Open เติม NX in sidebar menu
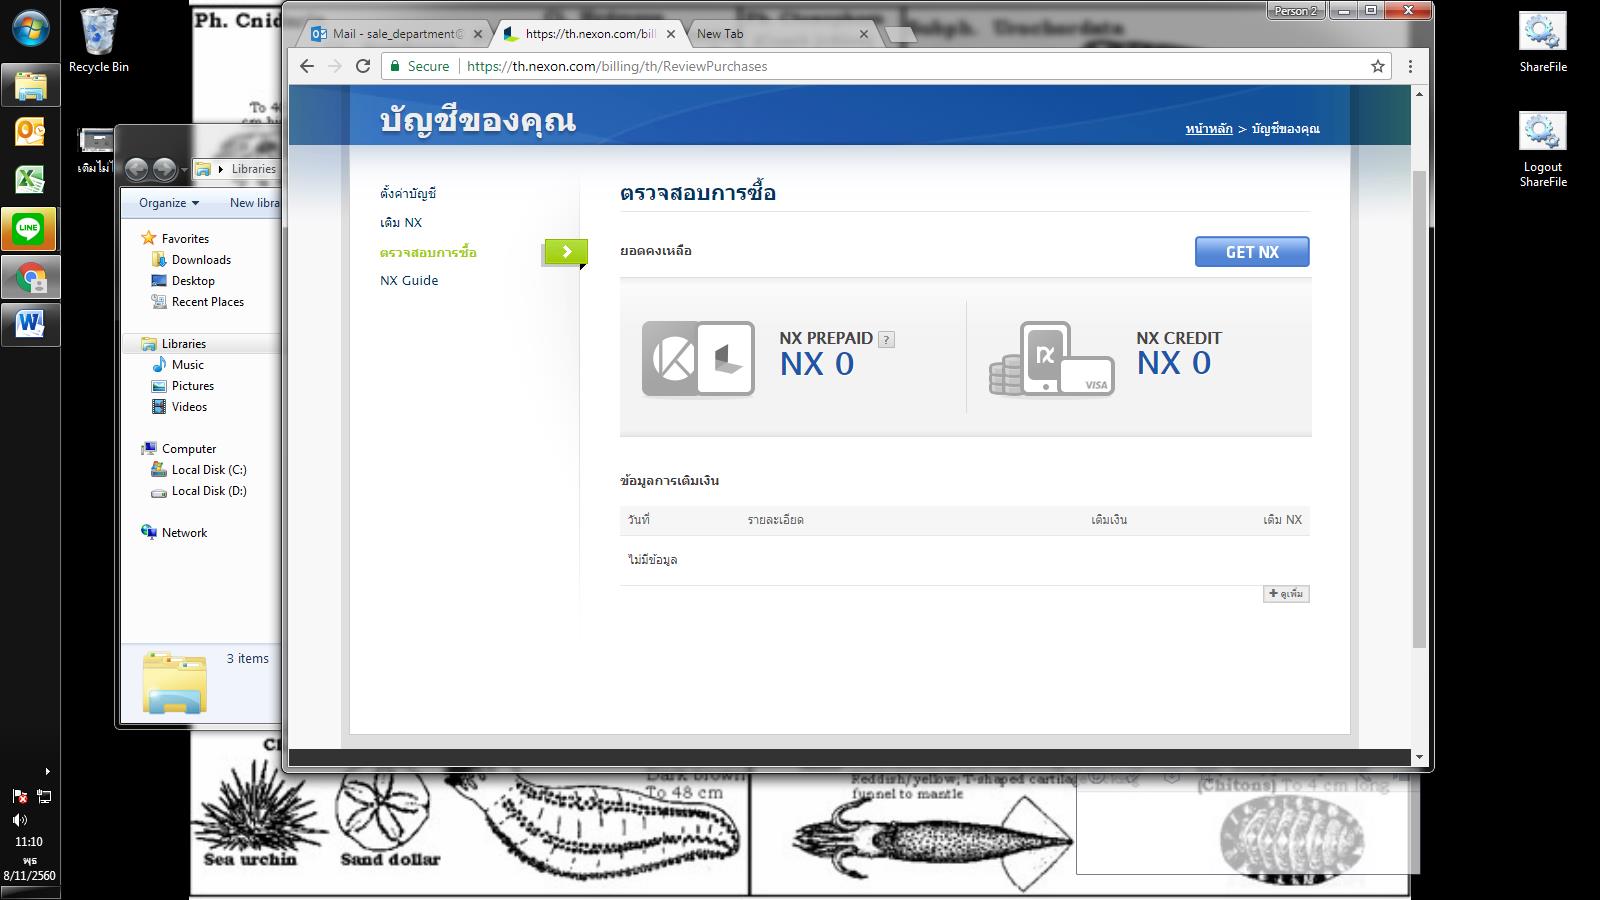1600x900 pixels. tap(401, 223)
